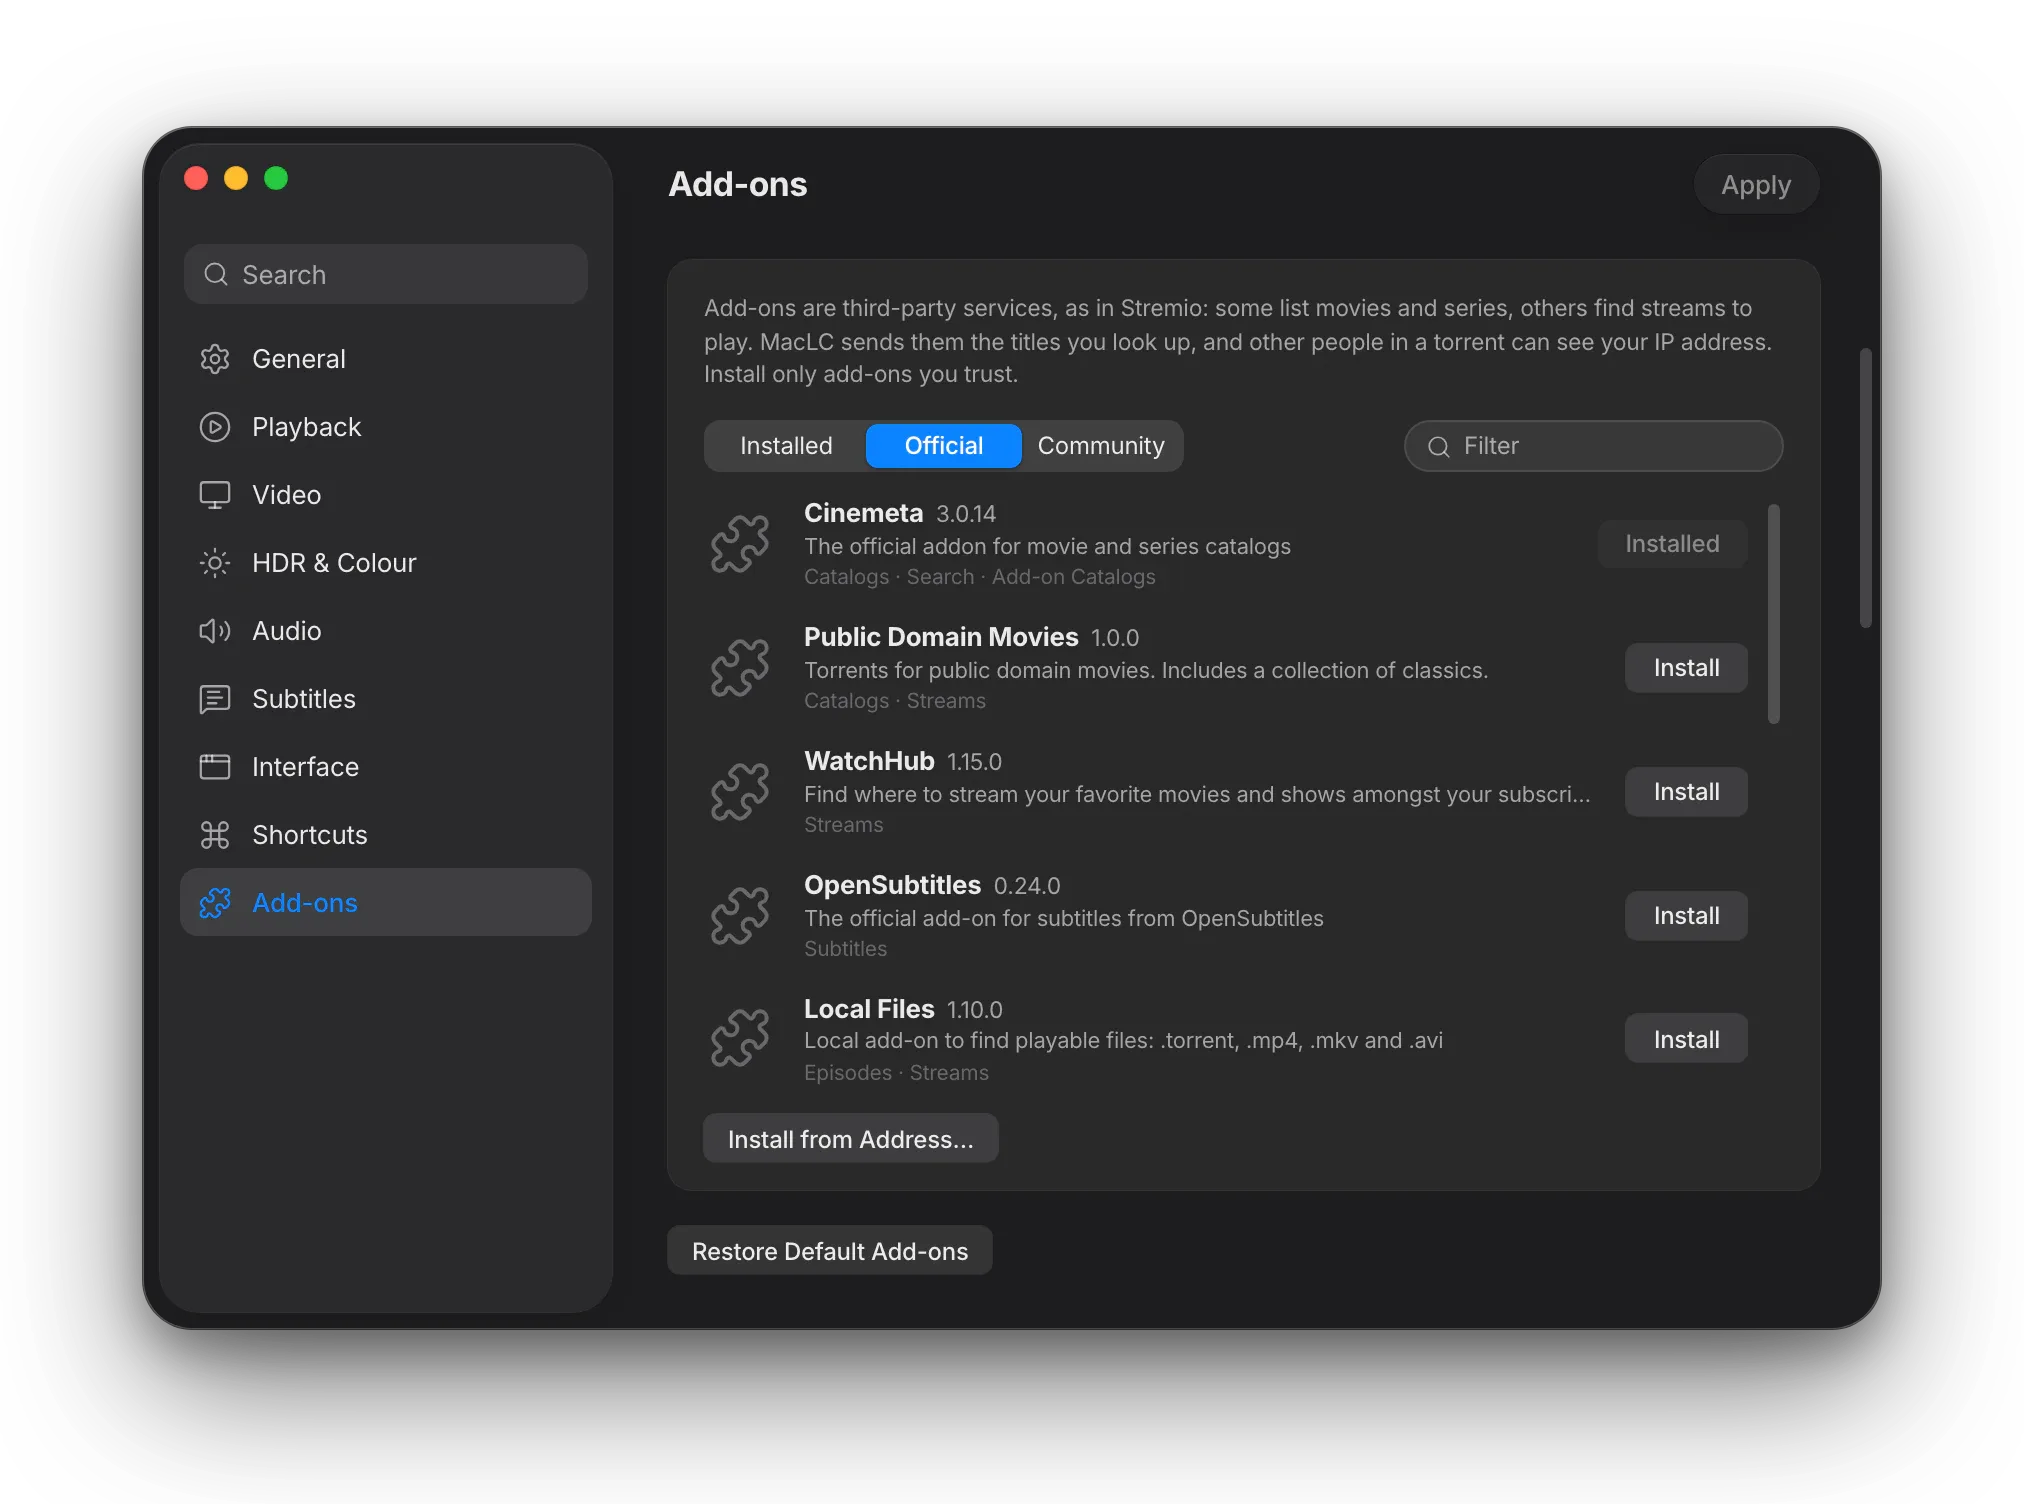This screenshot has height=1504, width=2024.
Task: Click the Public Domain Movies title
Action: pyautogui.click(x=941, y=637)
